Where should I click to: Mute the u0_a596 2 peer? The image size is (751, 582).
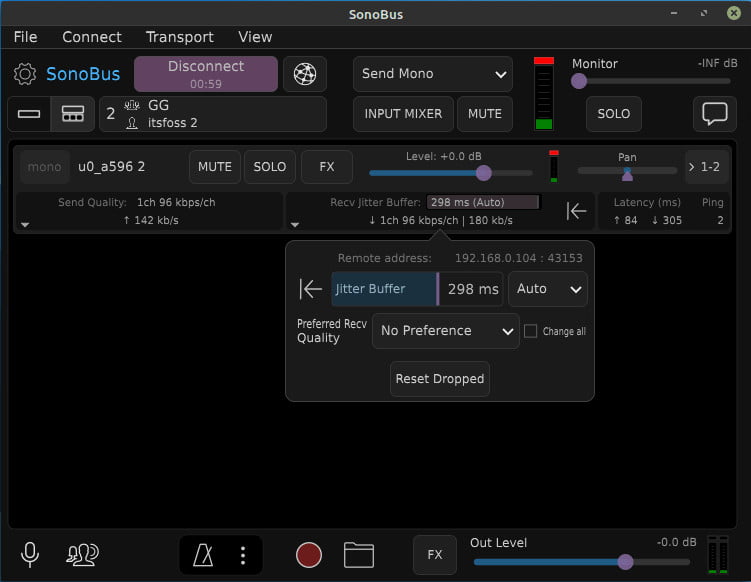[x=215, y=167]
